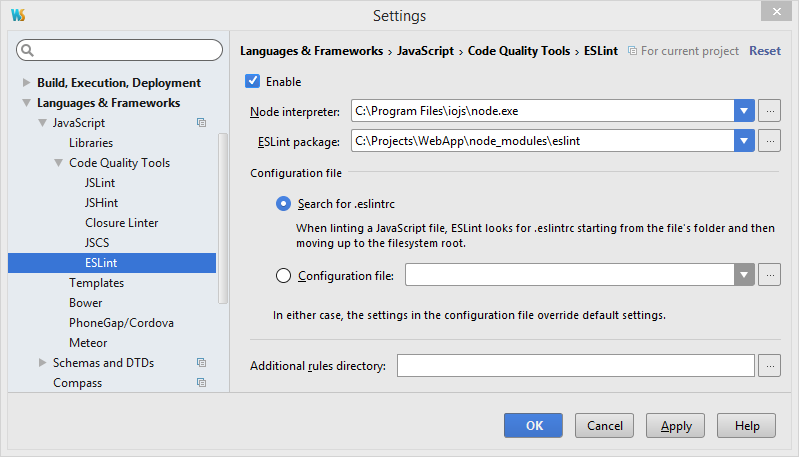Viewport: 799px width, 457px height.
Task: Click OK button
Action: pyautogui.click(x=534, y=425)
